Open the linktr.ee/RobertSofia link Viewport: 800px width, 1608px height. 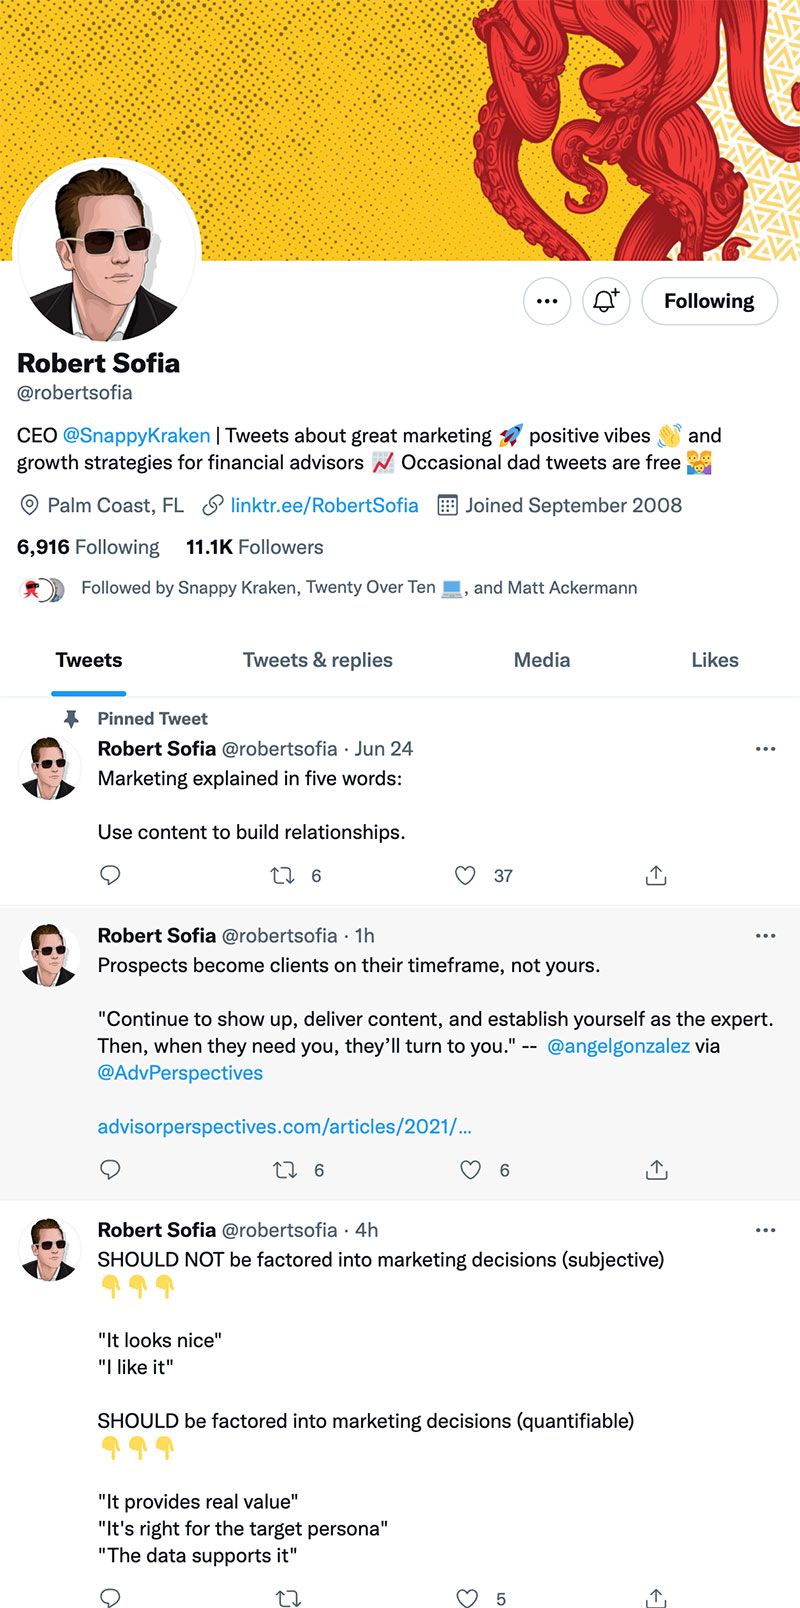[323, 505]
